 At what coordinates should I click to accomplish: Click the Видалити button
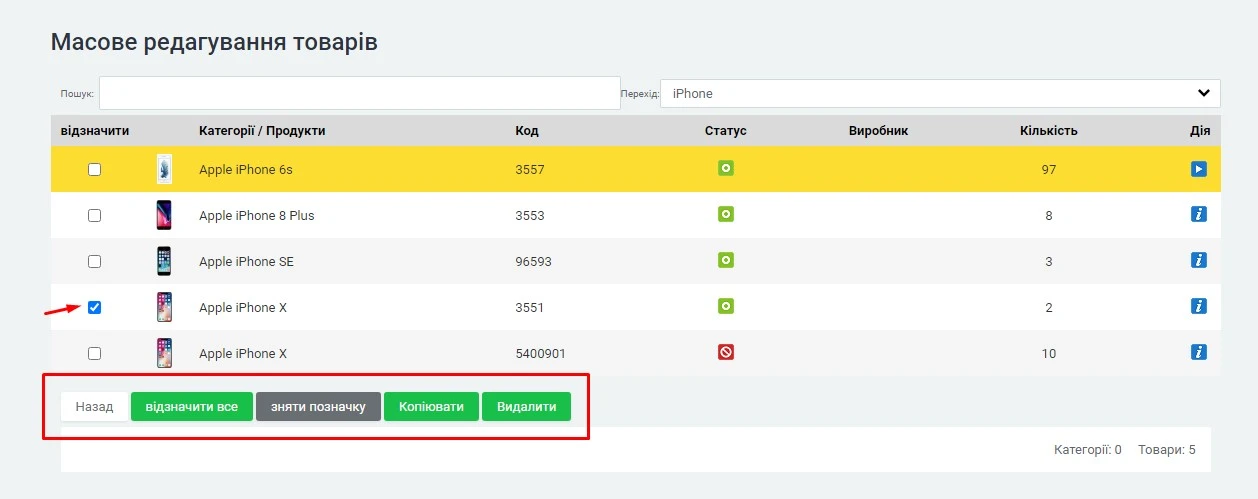point(526,407)
